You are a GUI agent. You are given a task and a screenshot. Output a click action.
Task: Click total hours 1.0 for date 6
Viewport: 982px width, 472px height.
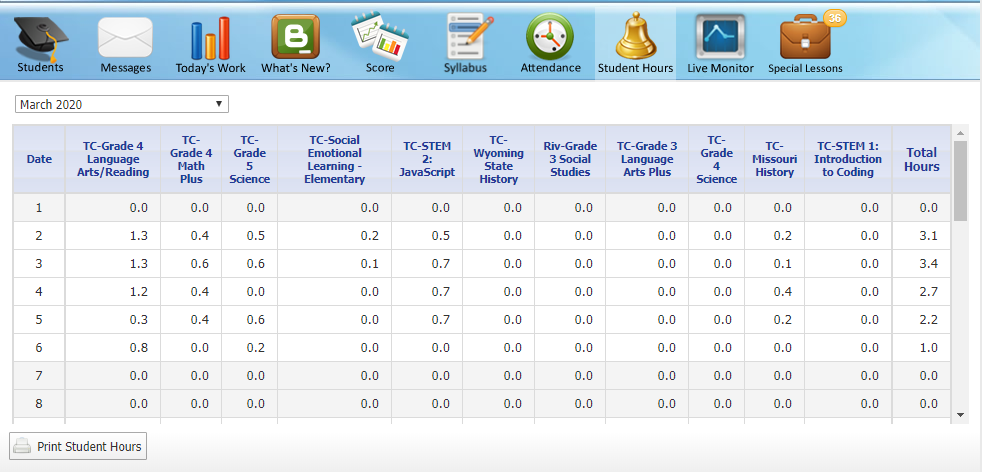click(929, 347)
